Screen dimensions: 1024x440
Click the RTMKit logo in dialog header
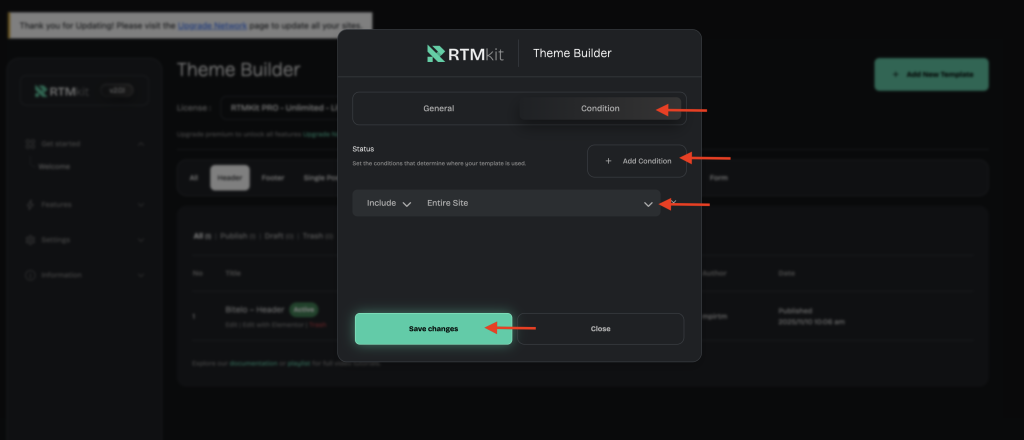[x=465, y=53]
